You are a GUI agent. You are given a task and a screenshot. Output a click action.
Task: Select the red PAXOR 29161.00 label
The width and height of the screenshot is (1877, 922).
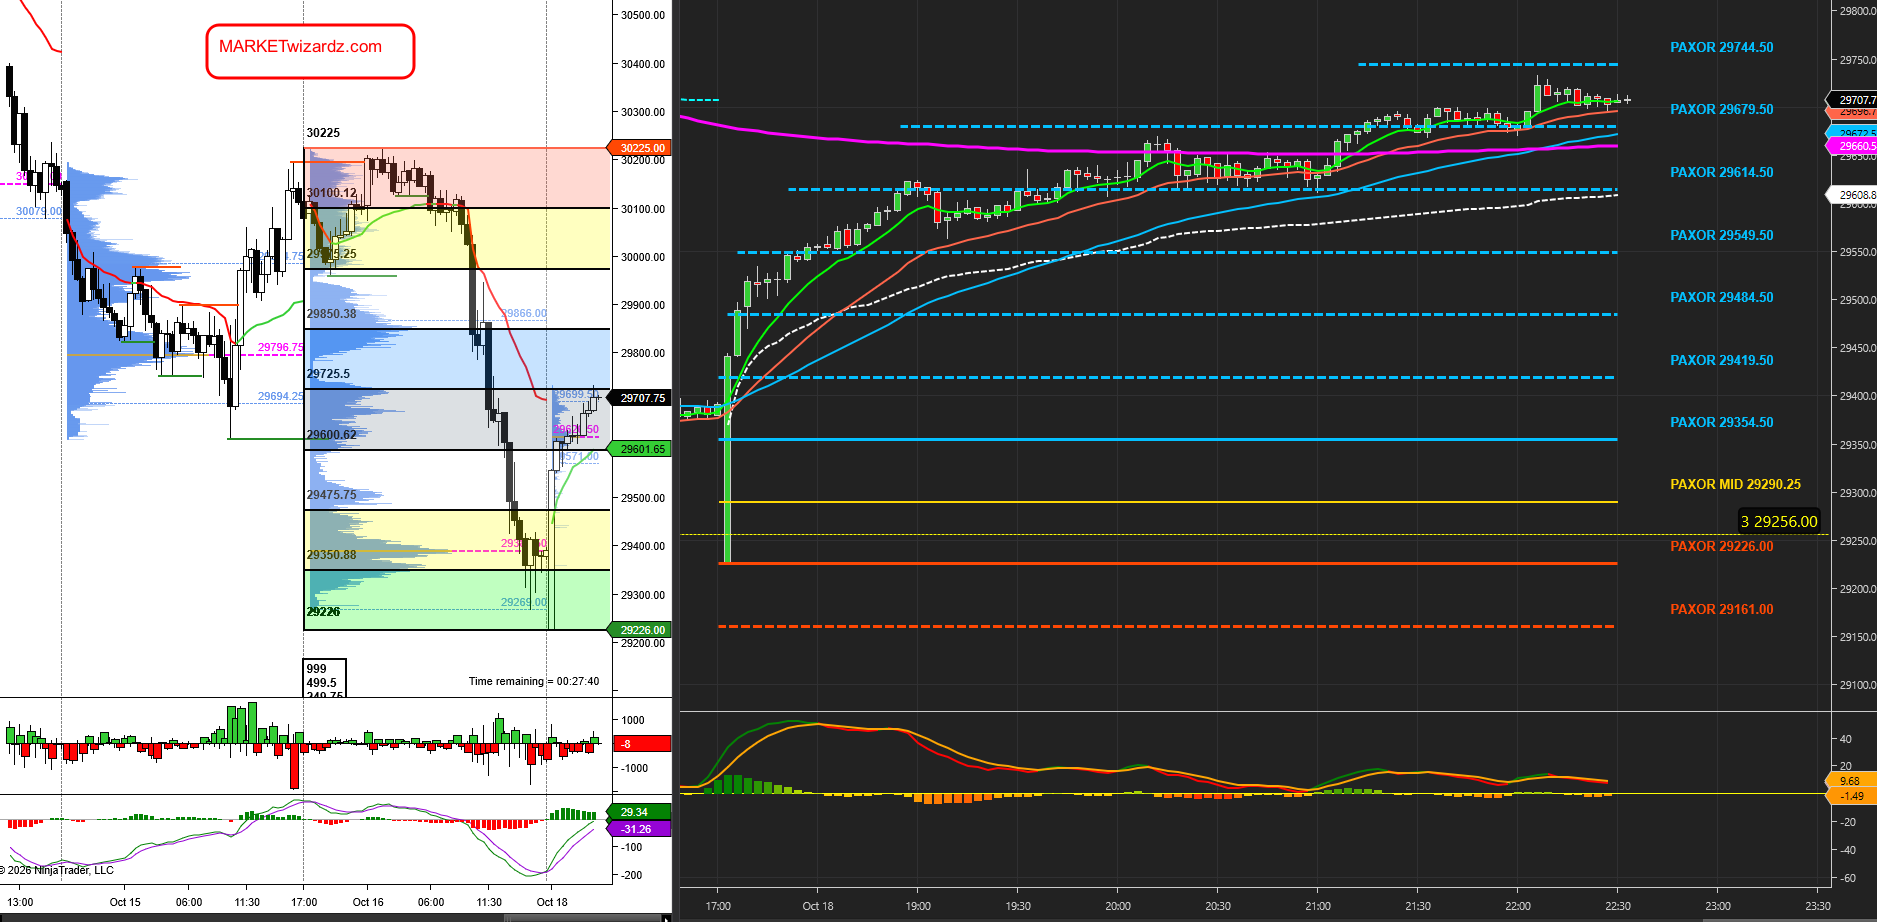(1721, 609)
